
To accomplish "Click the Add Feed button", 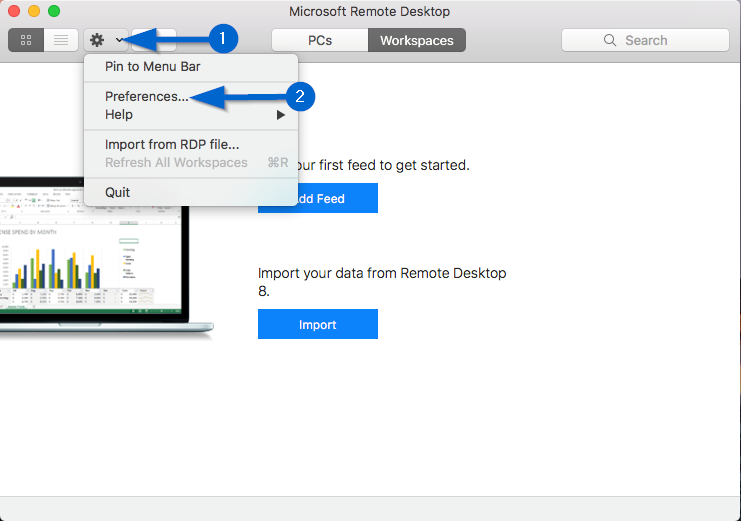I will [318, 198].
